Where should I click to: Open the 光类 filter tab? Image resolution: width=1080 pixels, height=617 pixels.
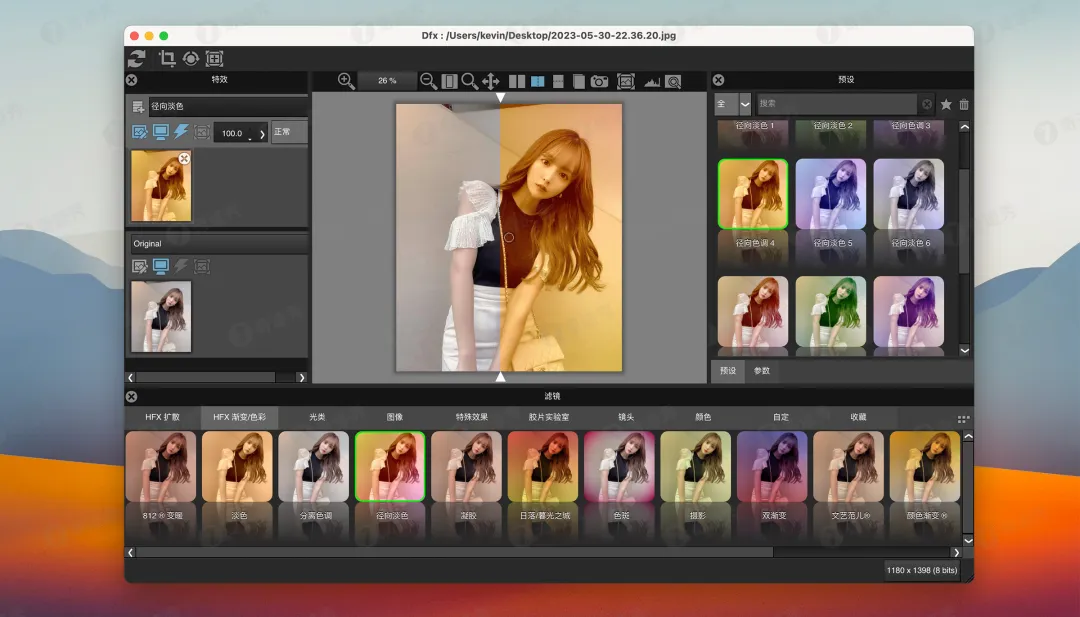(317, 417)
